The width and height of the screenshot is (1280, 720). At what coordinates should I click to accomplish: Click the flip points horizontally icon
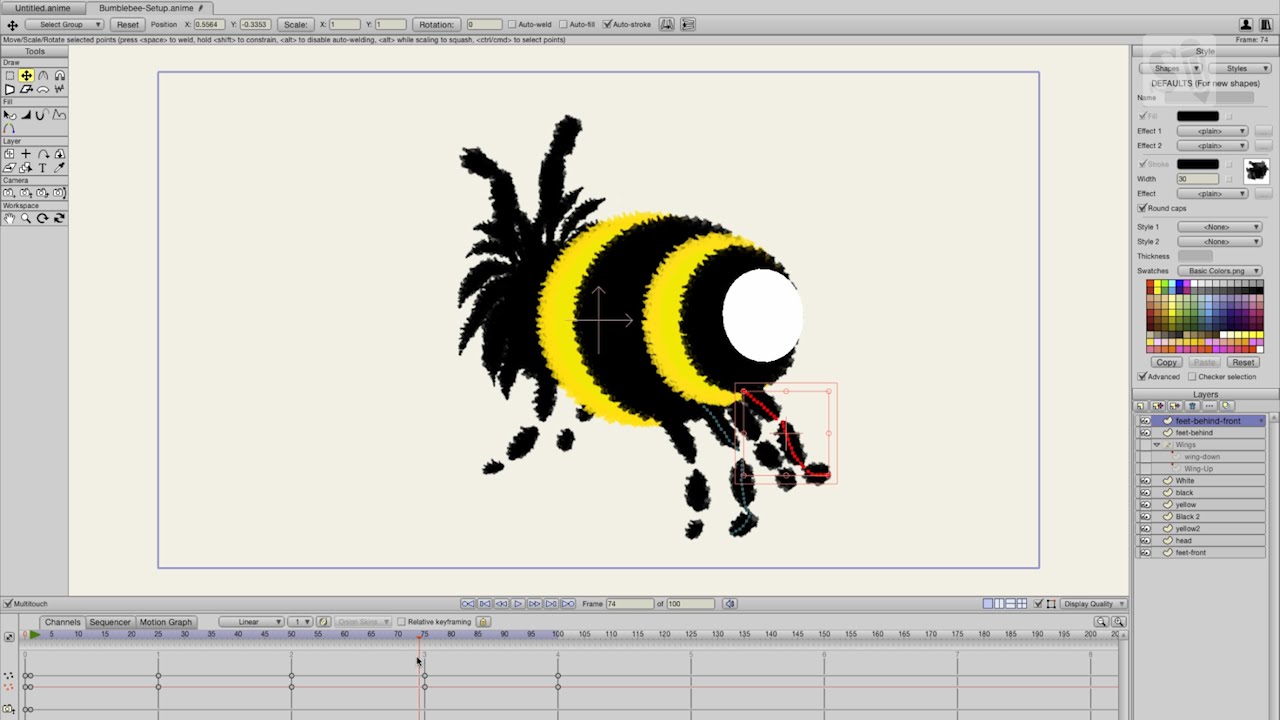point(667,24)
